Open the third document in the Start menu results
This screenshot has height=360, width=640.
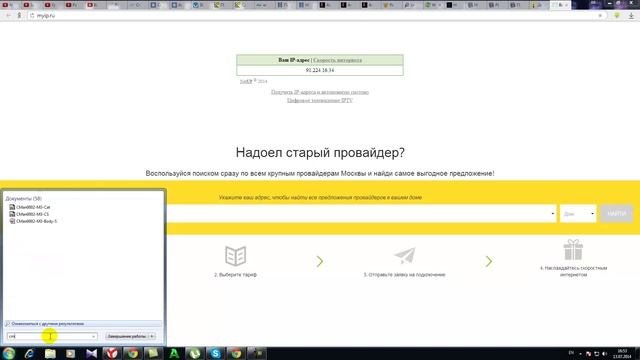[x=33, y=221]
